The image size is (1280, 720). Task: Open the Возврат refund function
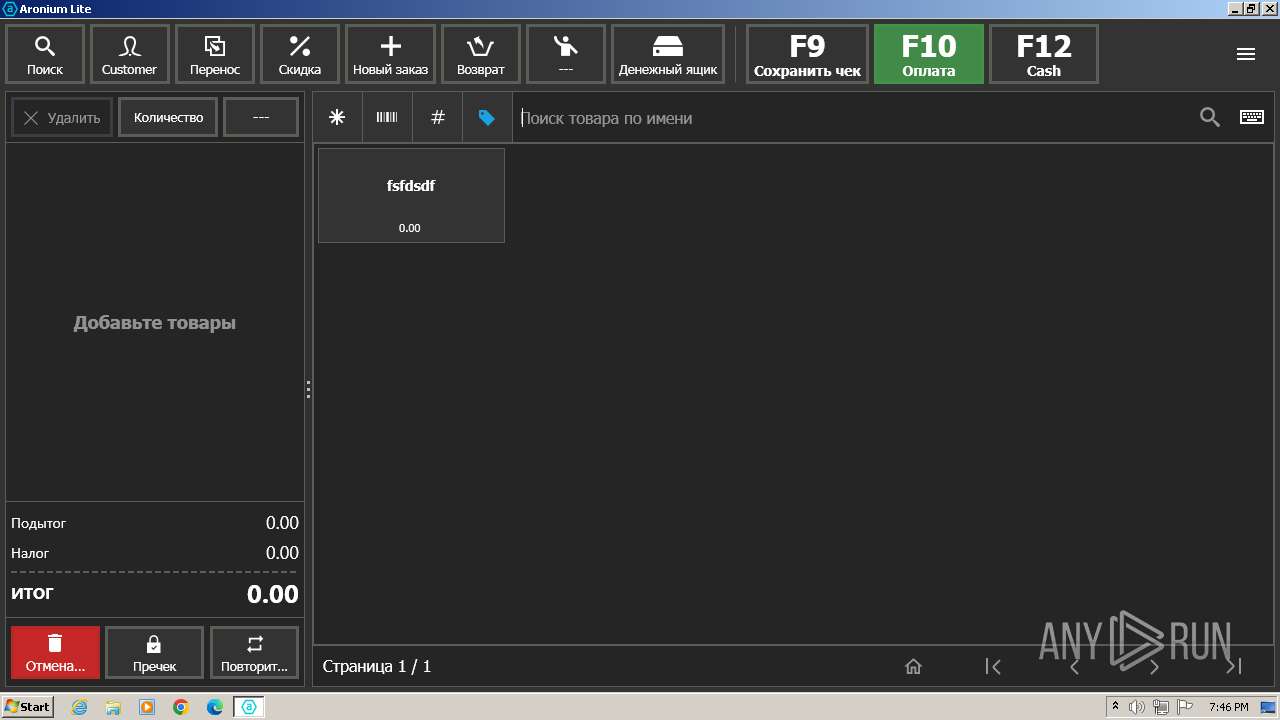coord(481,54)
